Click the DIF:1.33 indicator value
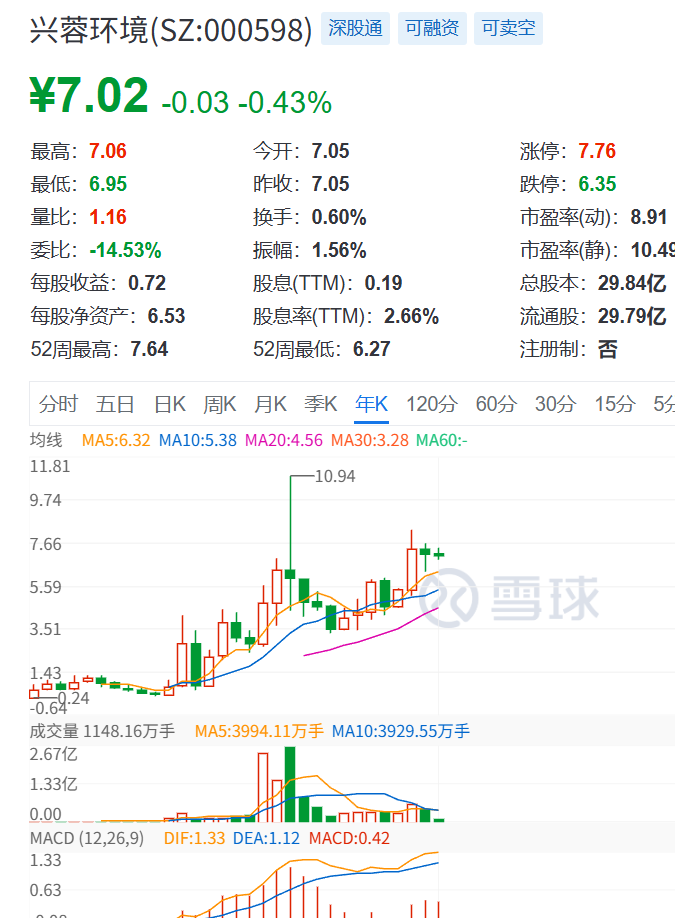675x918 pixels. pyautogui.click(x=194, y=838)
